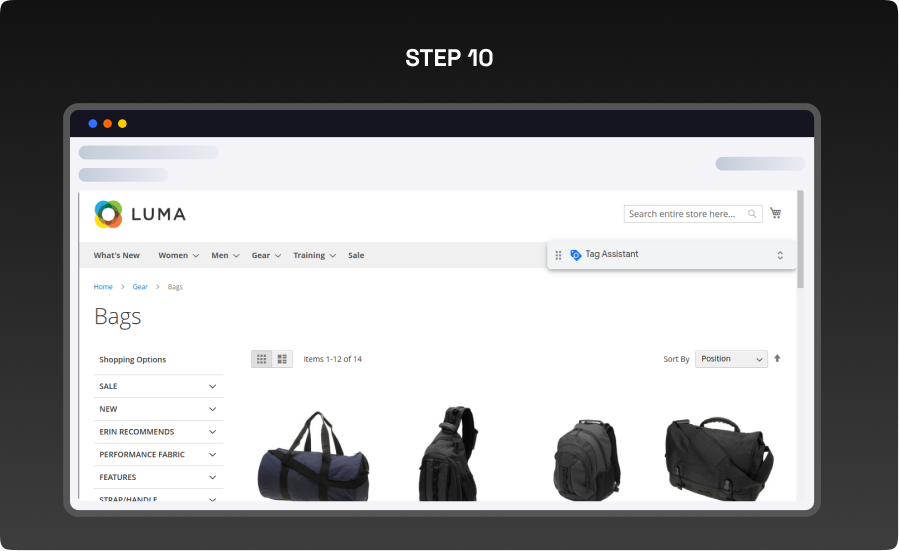The height and width of the screenshot is (551, 899).
Task: Click the LUMA logo icon
Action: point(108,214)
